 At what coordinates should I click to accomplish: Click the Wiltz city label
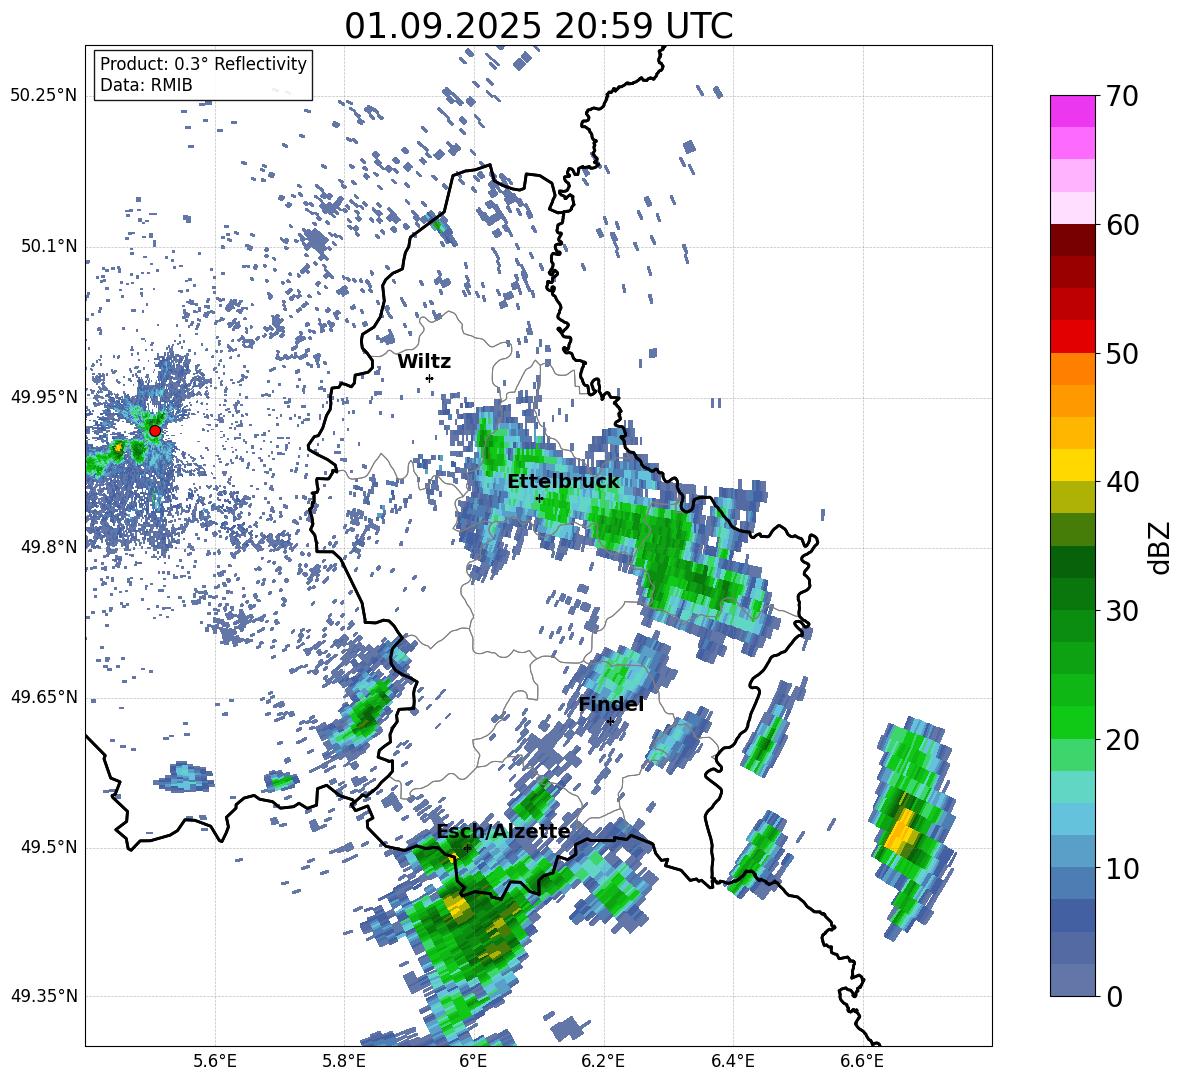click(424, 362)
